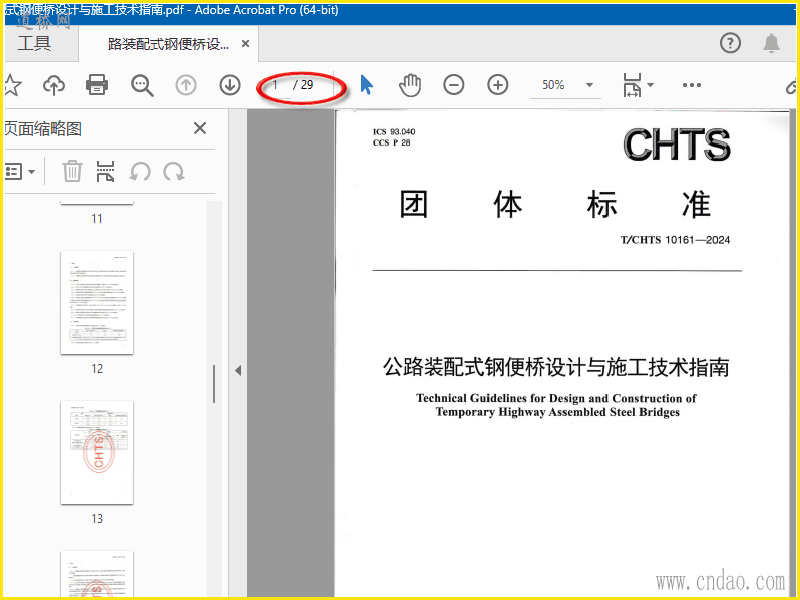Zoom out with minus circle icon
Screen dimensions: 800x600
pos(454,85)
